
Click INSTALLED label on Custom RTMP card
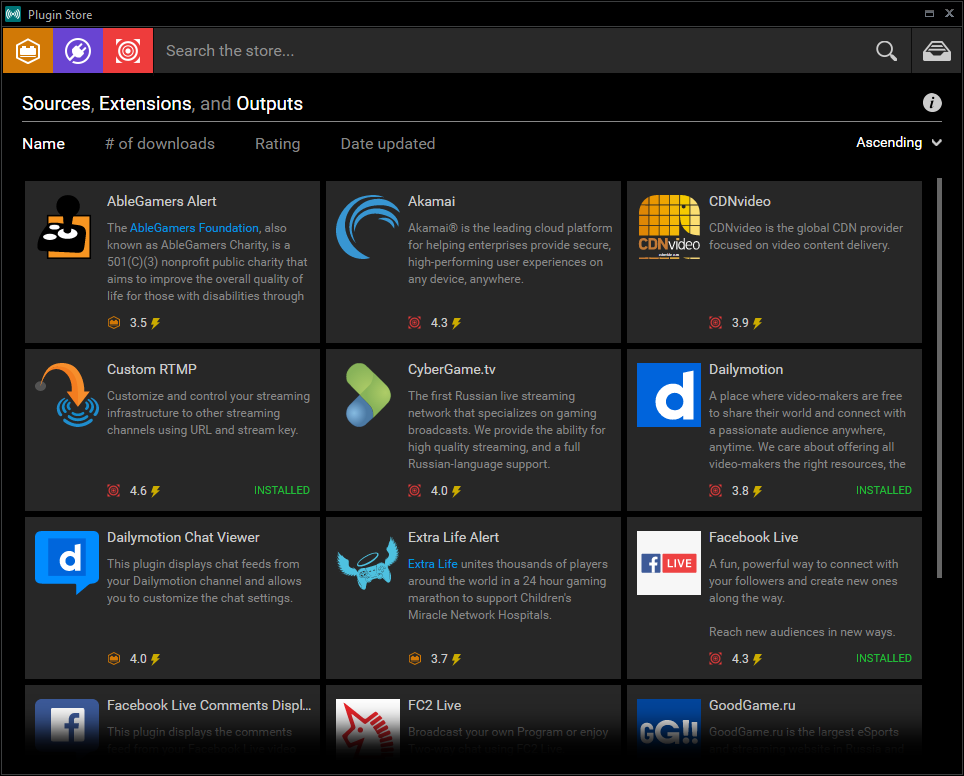click(x=282, y=490)
